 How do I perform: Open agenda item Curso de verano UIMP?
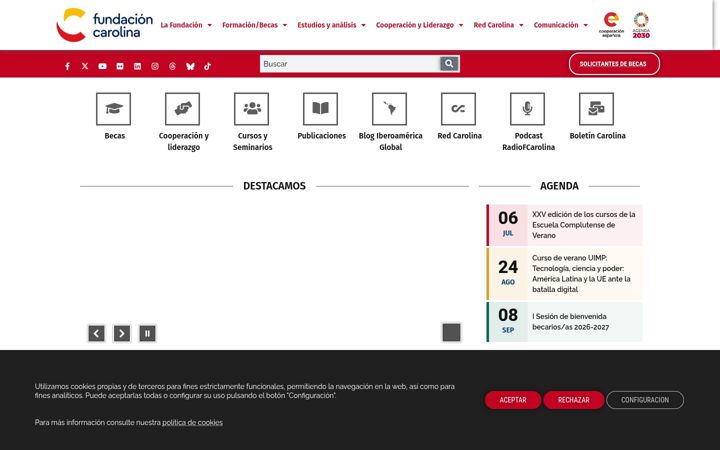564,274
